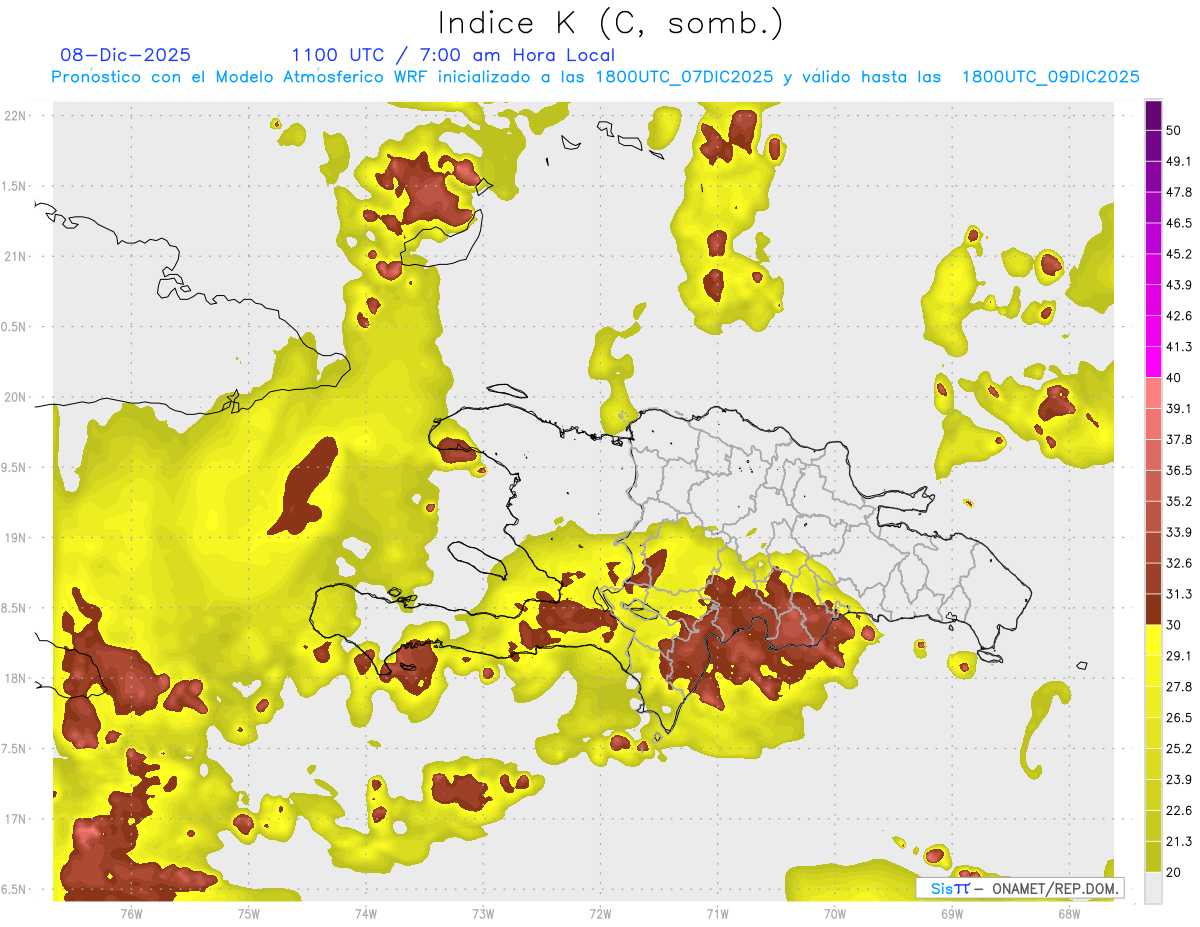Click the legend value 23.9

click(x=1179, y=780)
